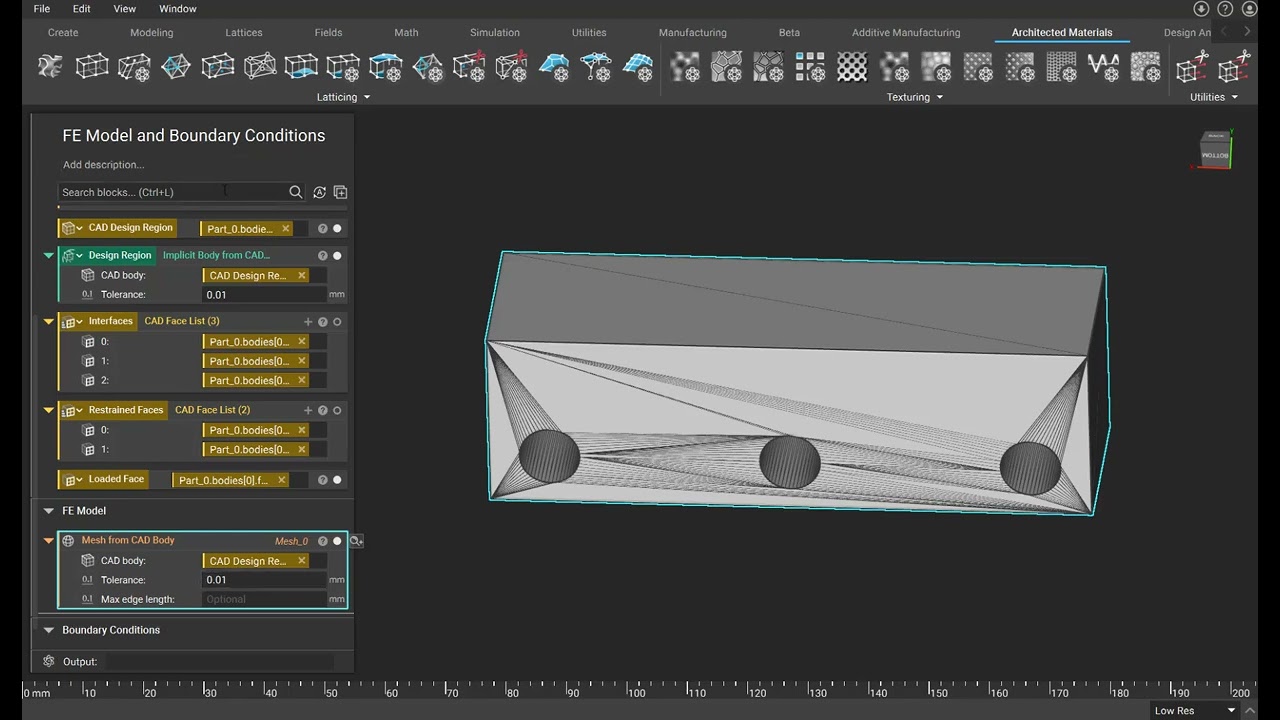The width and height of the screenshot is (1280, 720).
Task: Open help for the CAD Design Region block
Action: pos(323,228)
